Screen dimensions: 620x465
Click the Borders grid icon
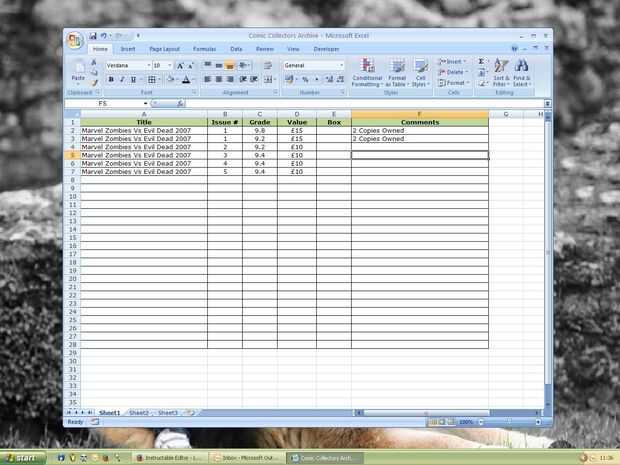[151, 79]
